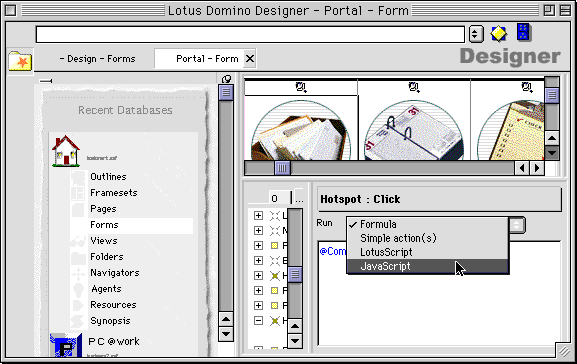
Task: Click the form's vertical scrollbar thumb
Action: (552, 95)
